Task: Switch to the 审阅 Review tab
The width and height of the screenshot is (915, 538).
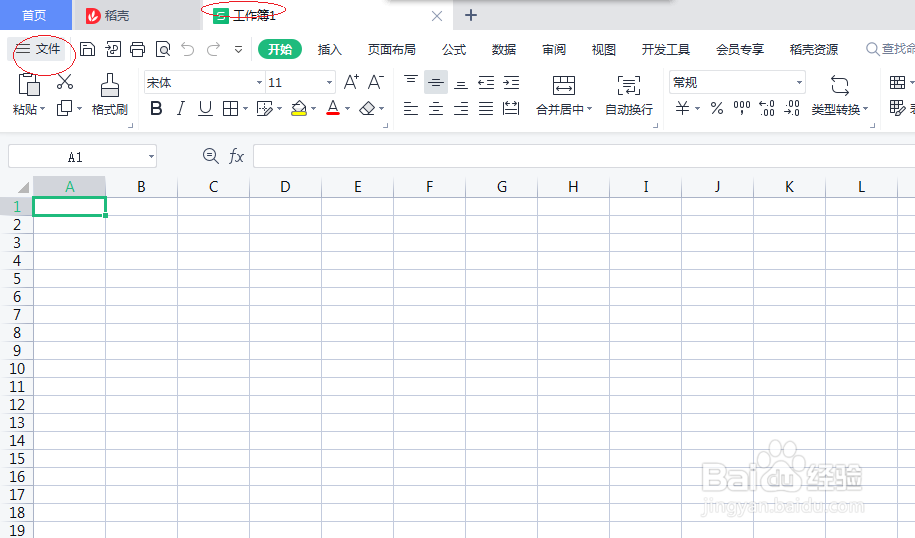Action: click(554, 50)
